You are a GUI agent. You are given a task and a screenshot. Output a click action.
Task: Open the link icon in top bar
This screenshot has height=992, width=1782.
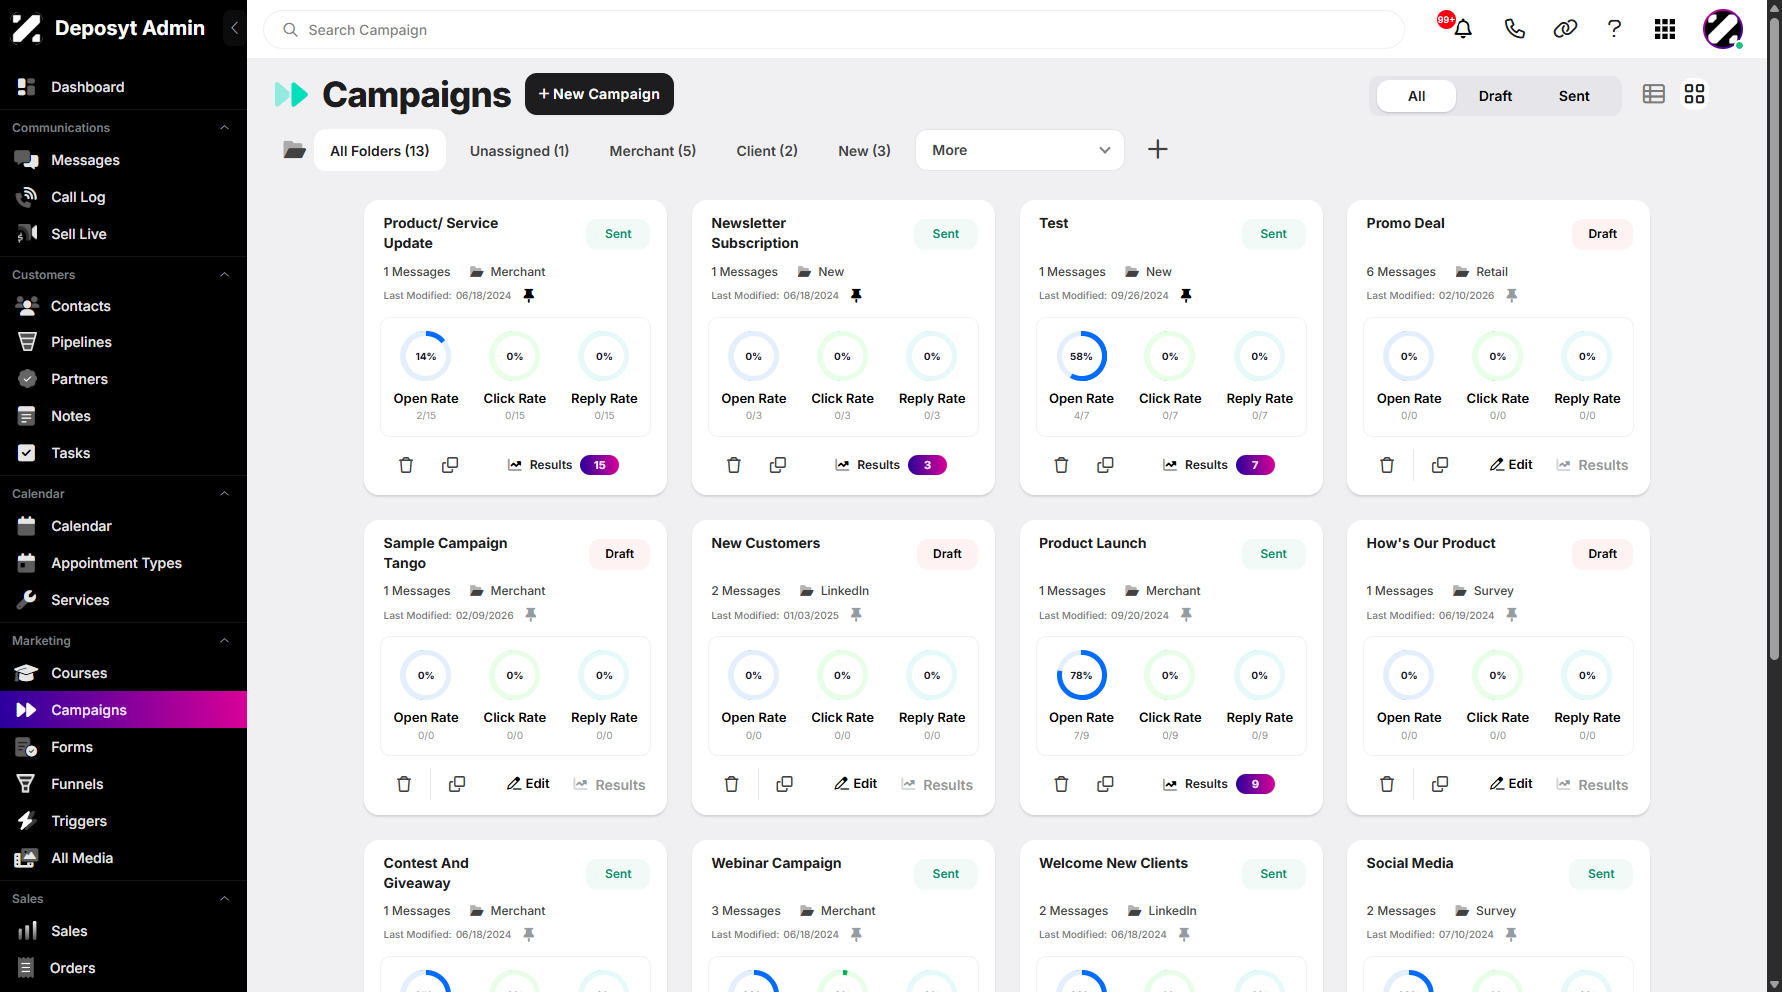pos(1565,29)
